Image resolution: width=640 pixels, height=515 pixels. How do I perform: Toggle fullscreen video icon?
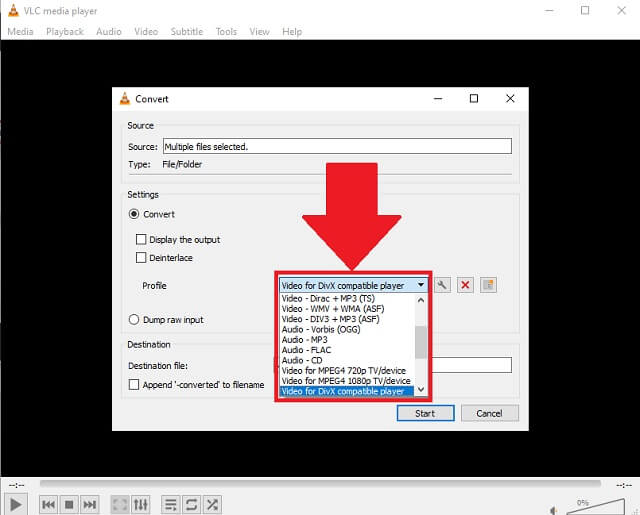120,505
